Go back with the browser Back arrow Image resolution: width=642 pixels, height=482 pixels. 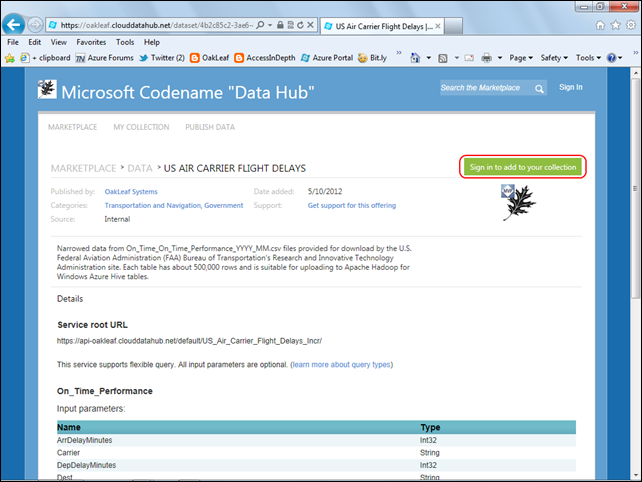pos(14,25)
